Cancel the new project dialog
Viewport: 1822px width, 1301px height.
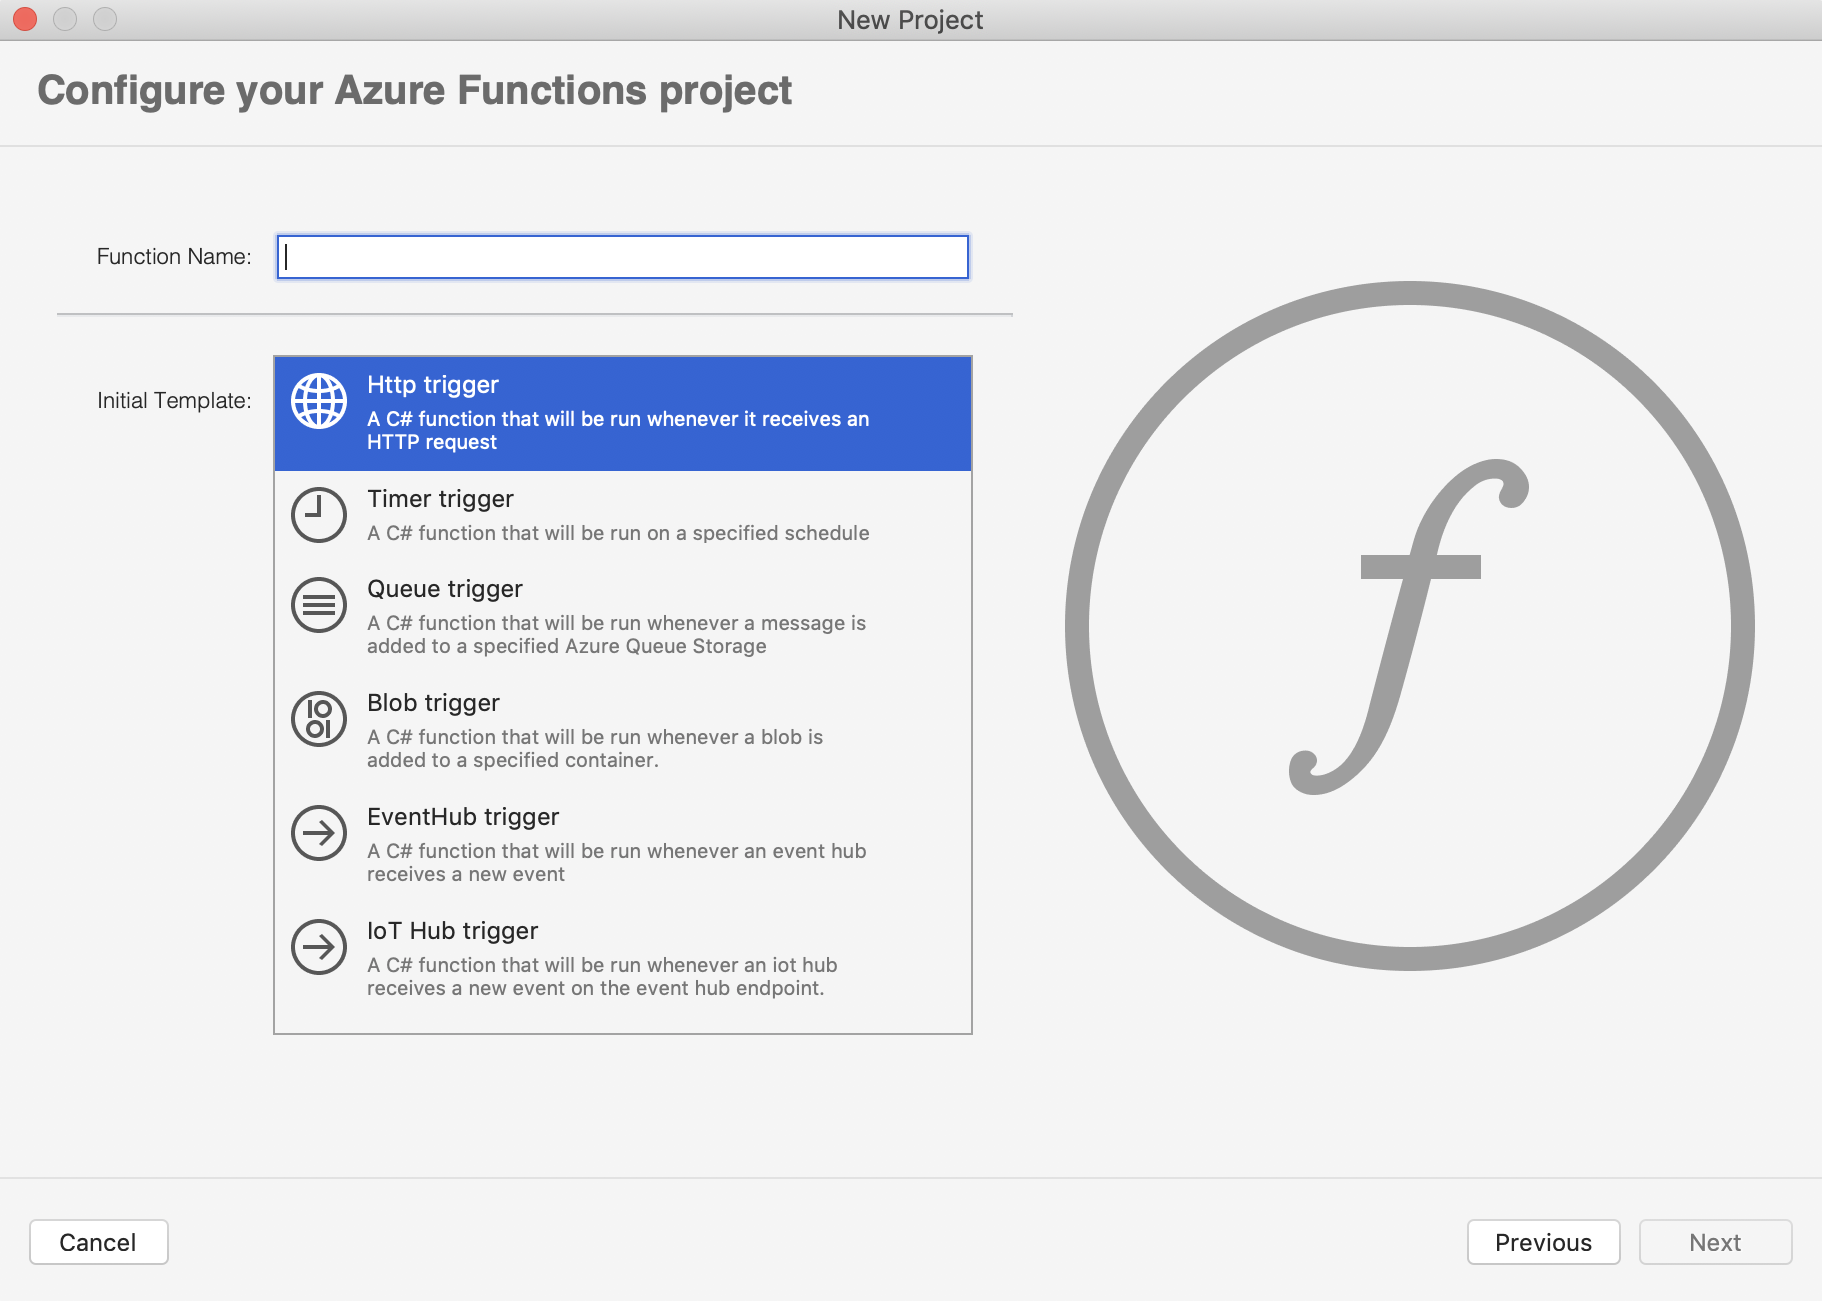click(x=98, y=1242)
